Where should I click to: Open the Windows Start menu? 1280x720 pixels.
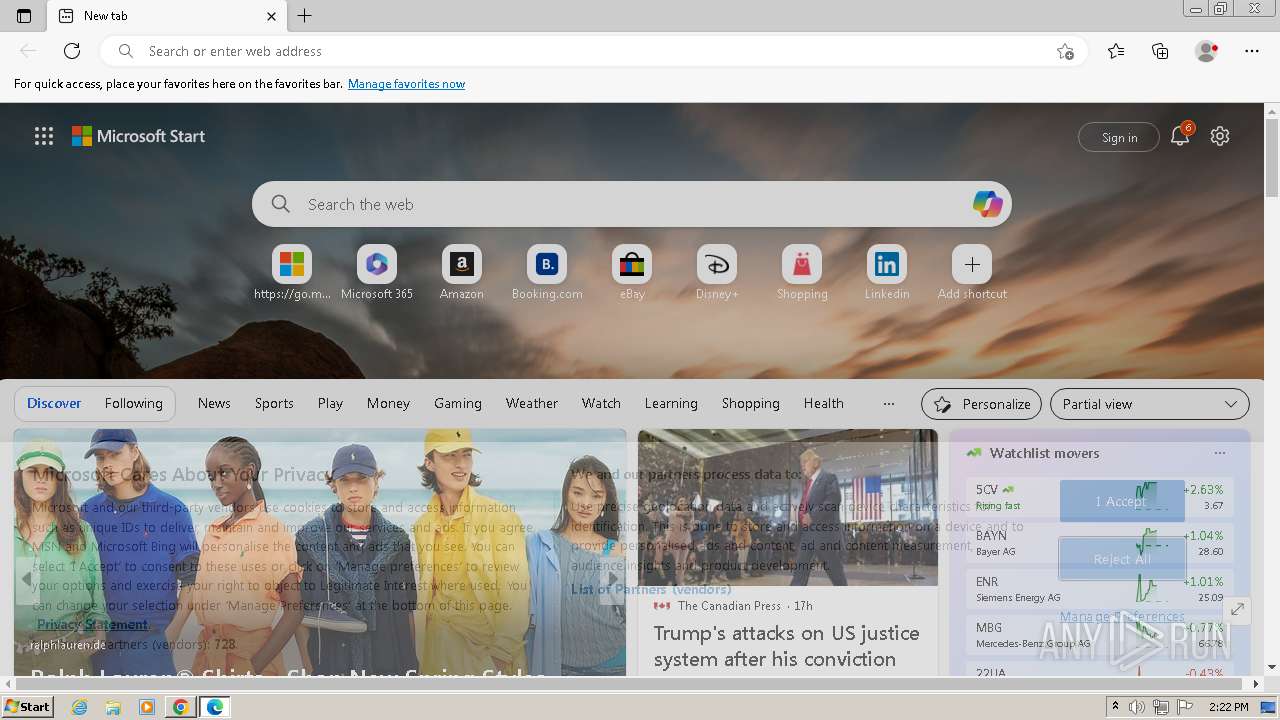[x=27, y=707]
